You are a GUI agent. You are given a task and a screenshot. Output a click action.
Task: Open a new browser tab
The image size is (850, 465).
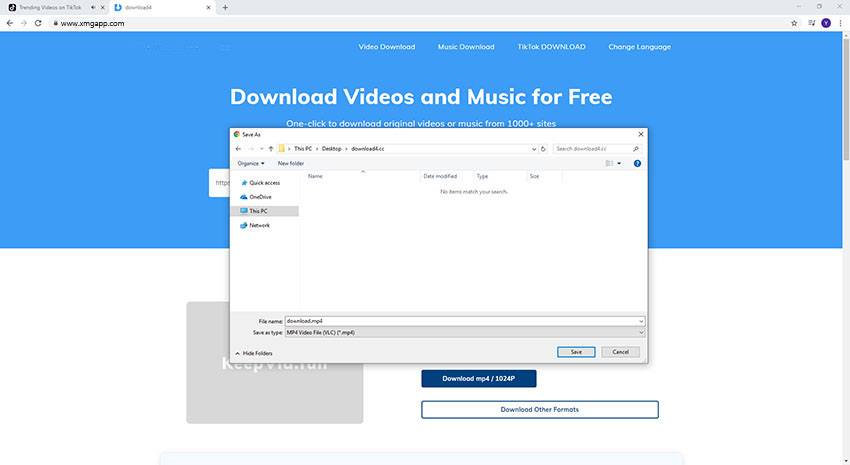point(225,8)
